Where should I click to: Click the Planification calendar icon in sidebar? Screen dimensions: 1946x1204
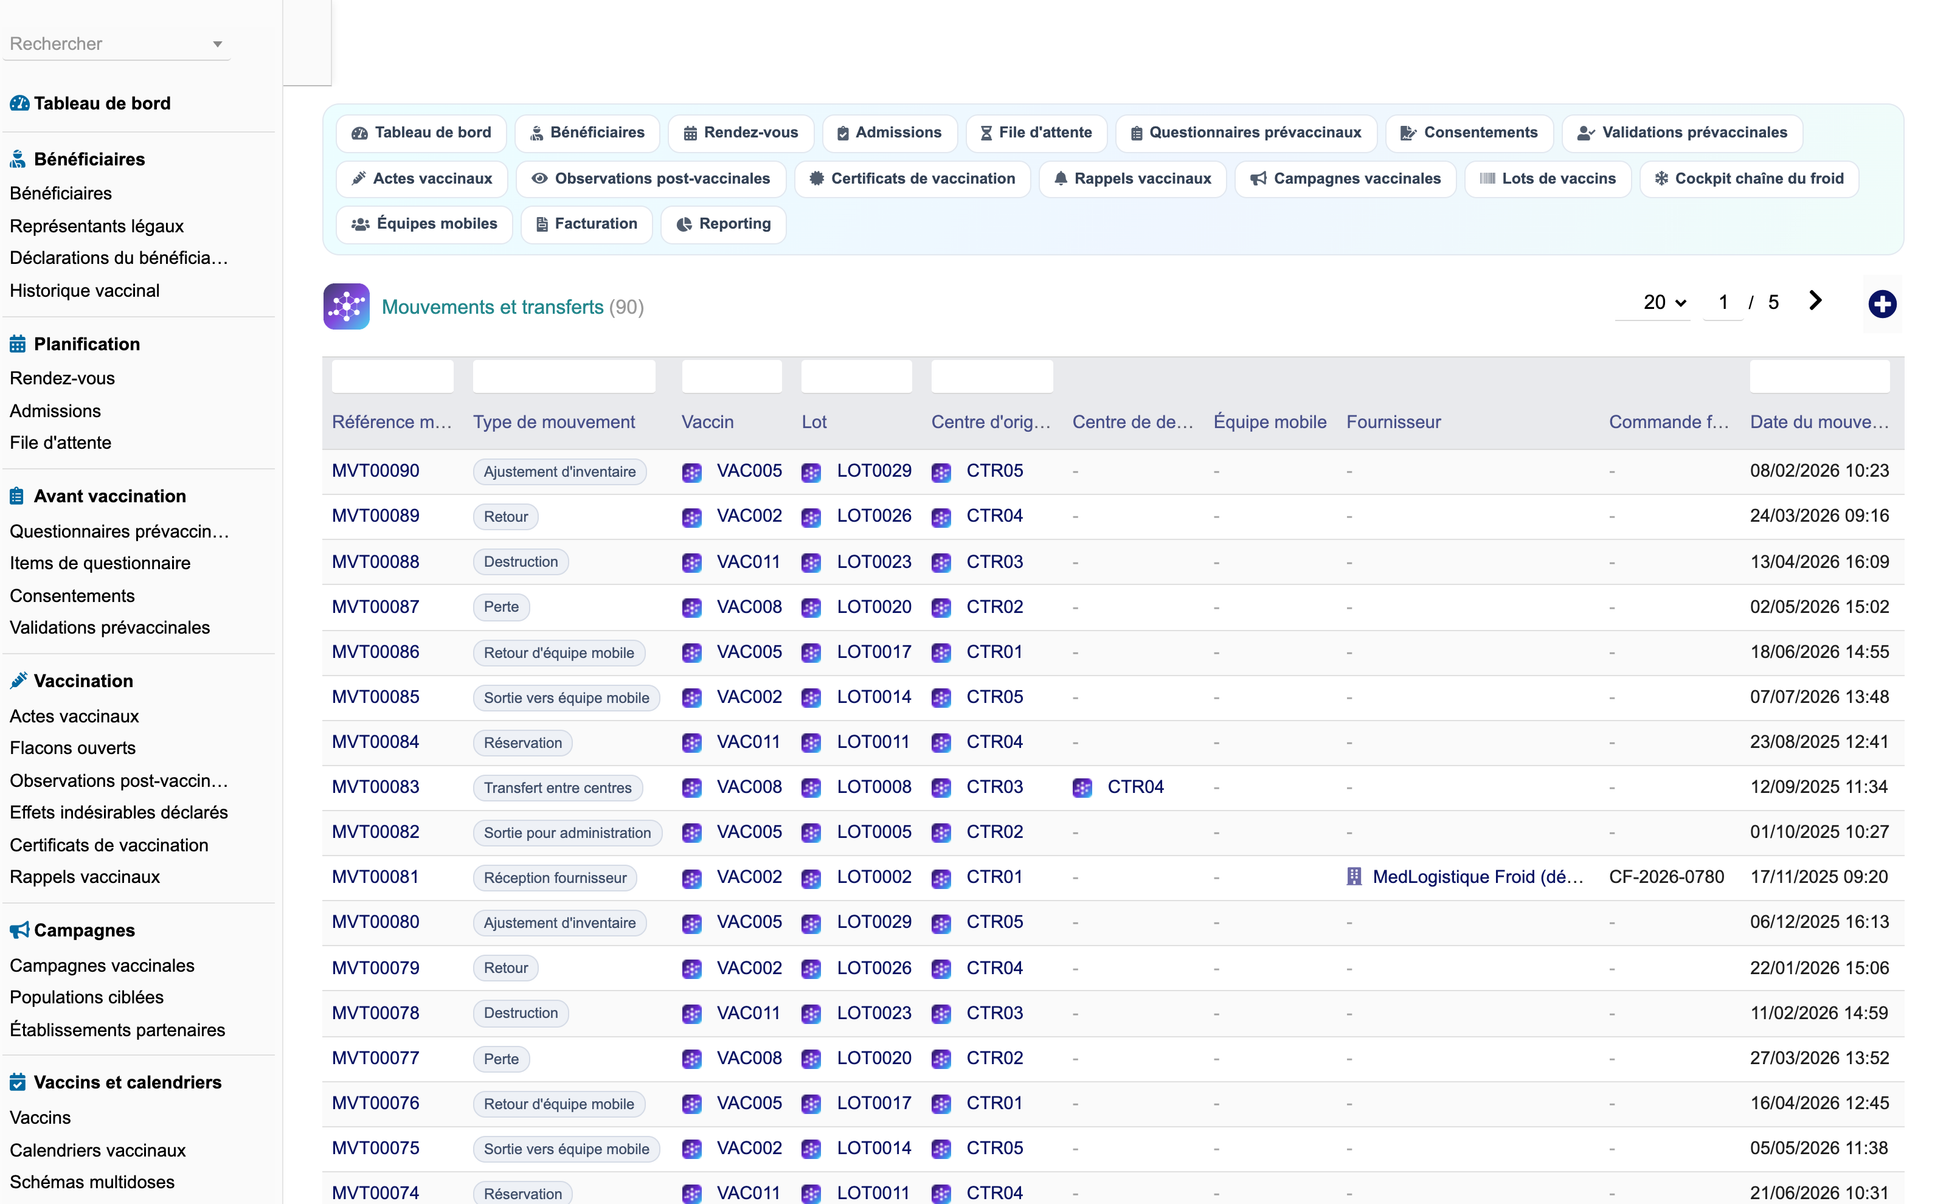(x=18, y=344)
